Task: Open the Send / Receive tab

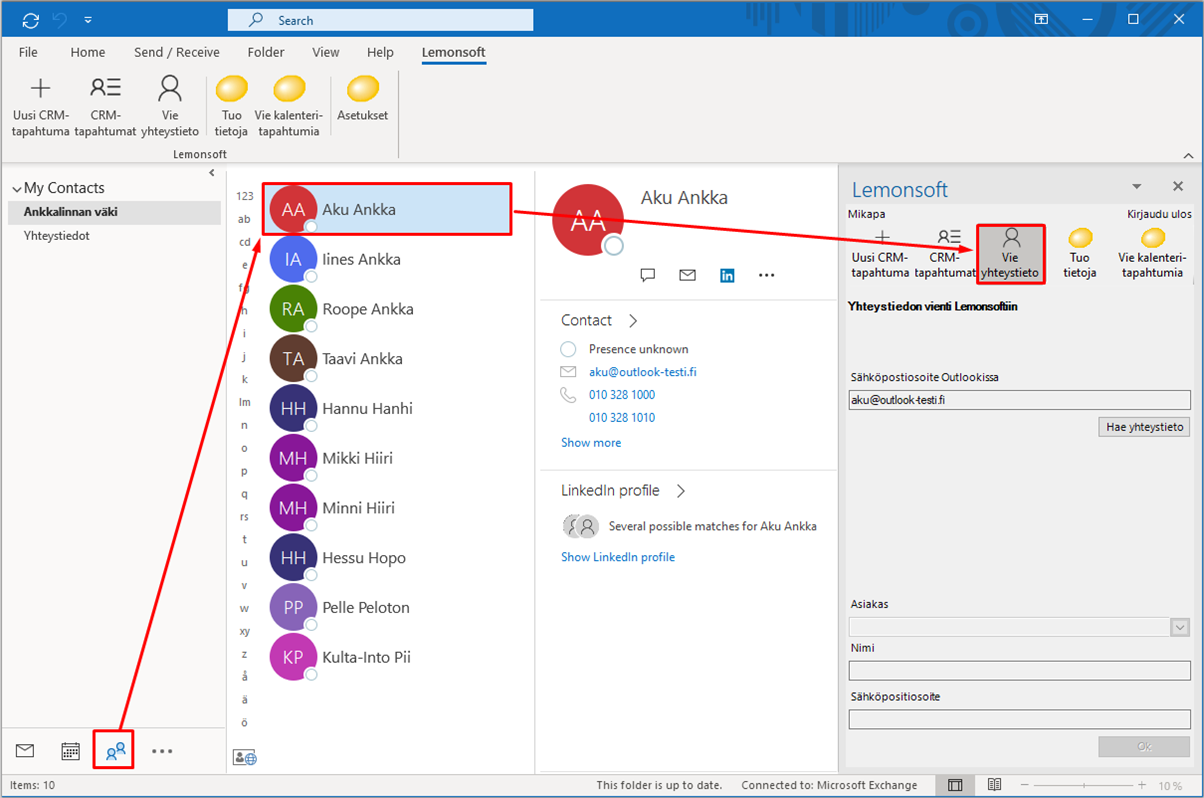Action: [x=177, y=52]
